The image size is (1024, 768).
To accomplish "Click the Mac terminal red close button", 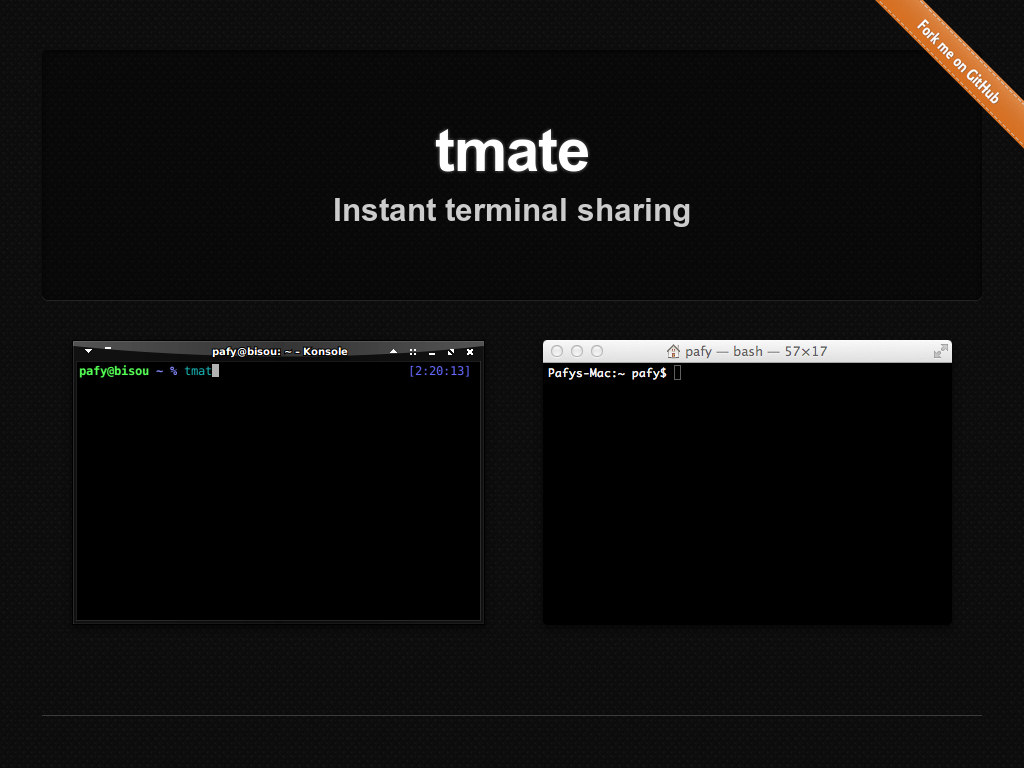I will [x=557, y=351].
